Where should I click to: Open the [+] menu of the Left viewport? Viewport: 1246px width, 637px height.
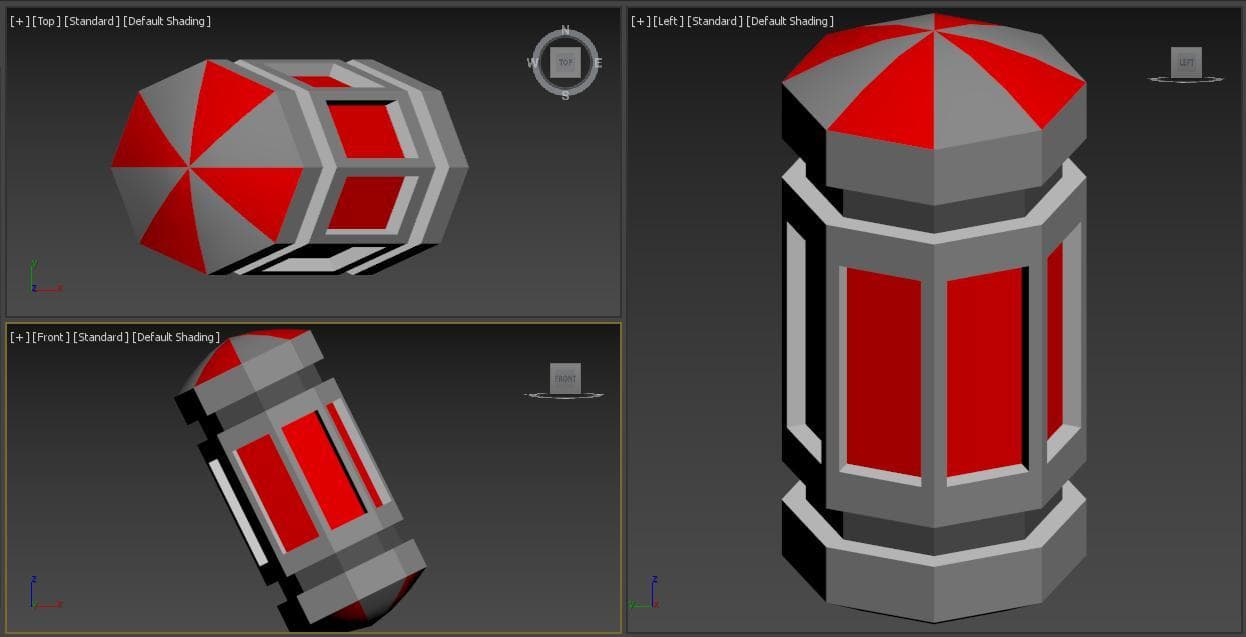tap(641, 21)
